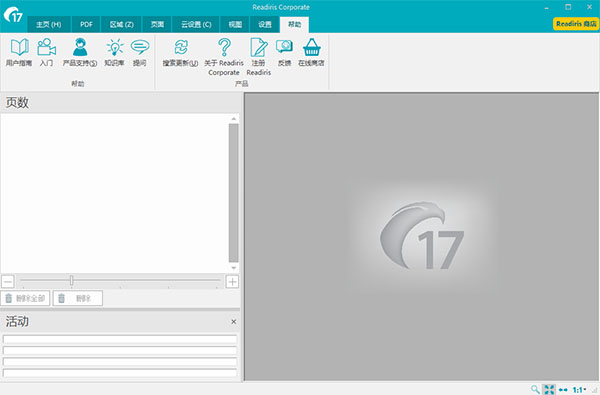The width and height of the screenshot is (600, 395).
Task: Switch to the 主页 (H) tab
Action: (x=49, y=24)
